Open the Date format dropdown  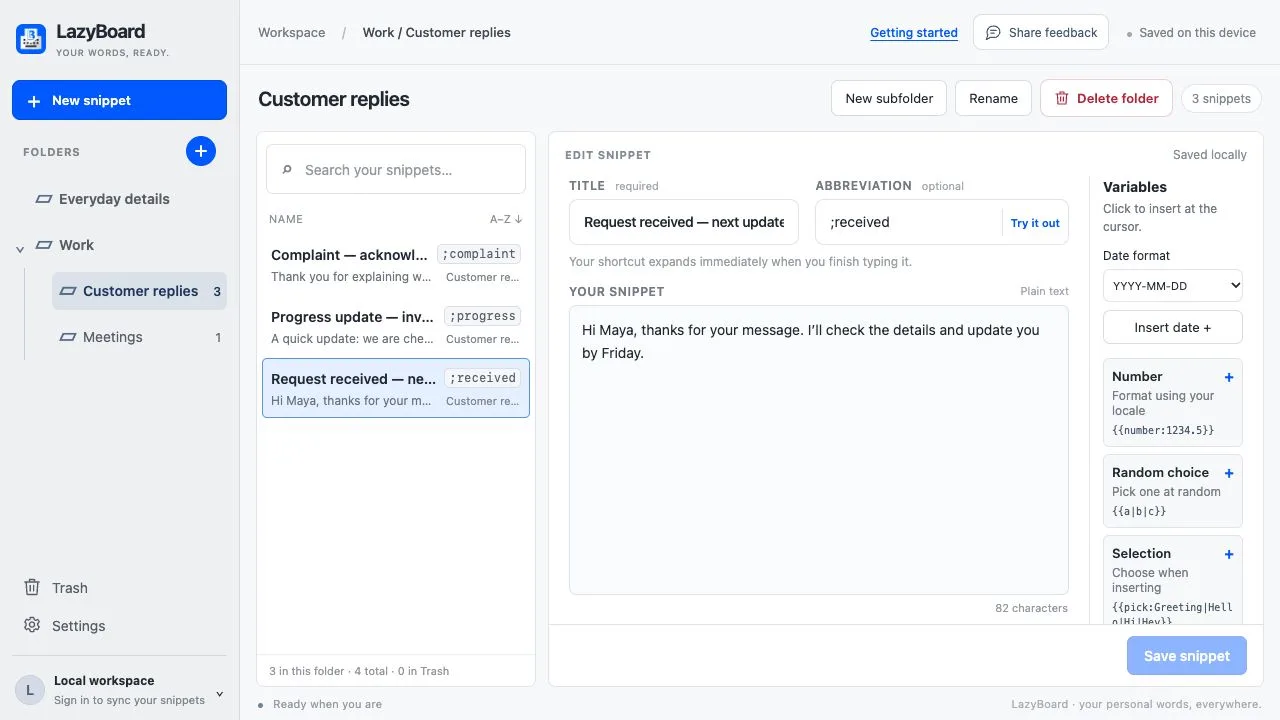pos(1173,286)
